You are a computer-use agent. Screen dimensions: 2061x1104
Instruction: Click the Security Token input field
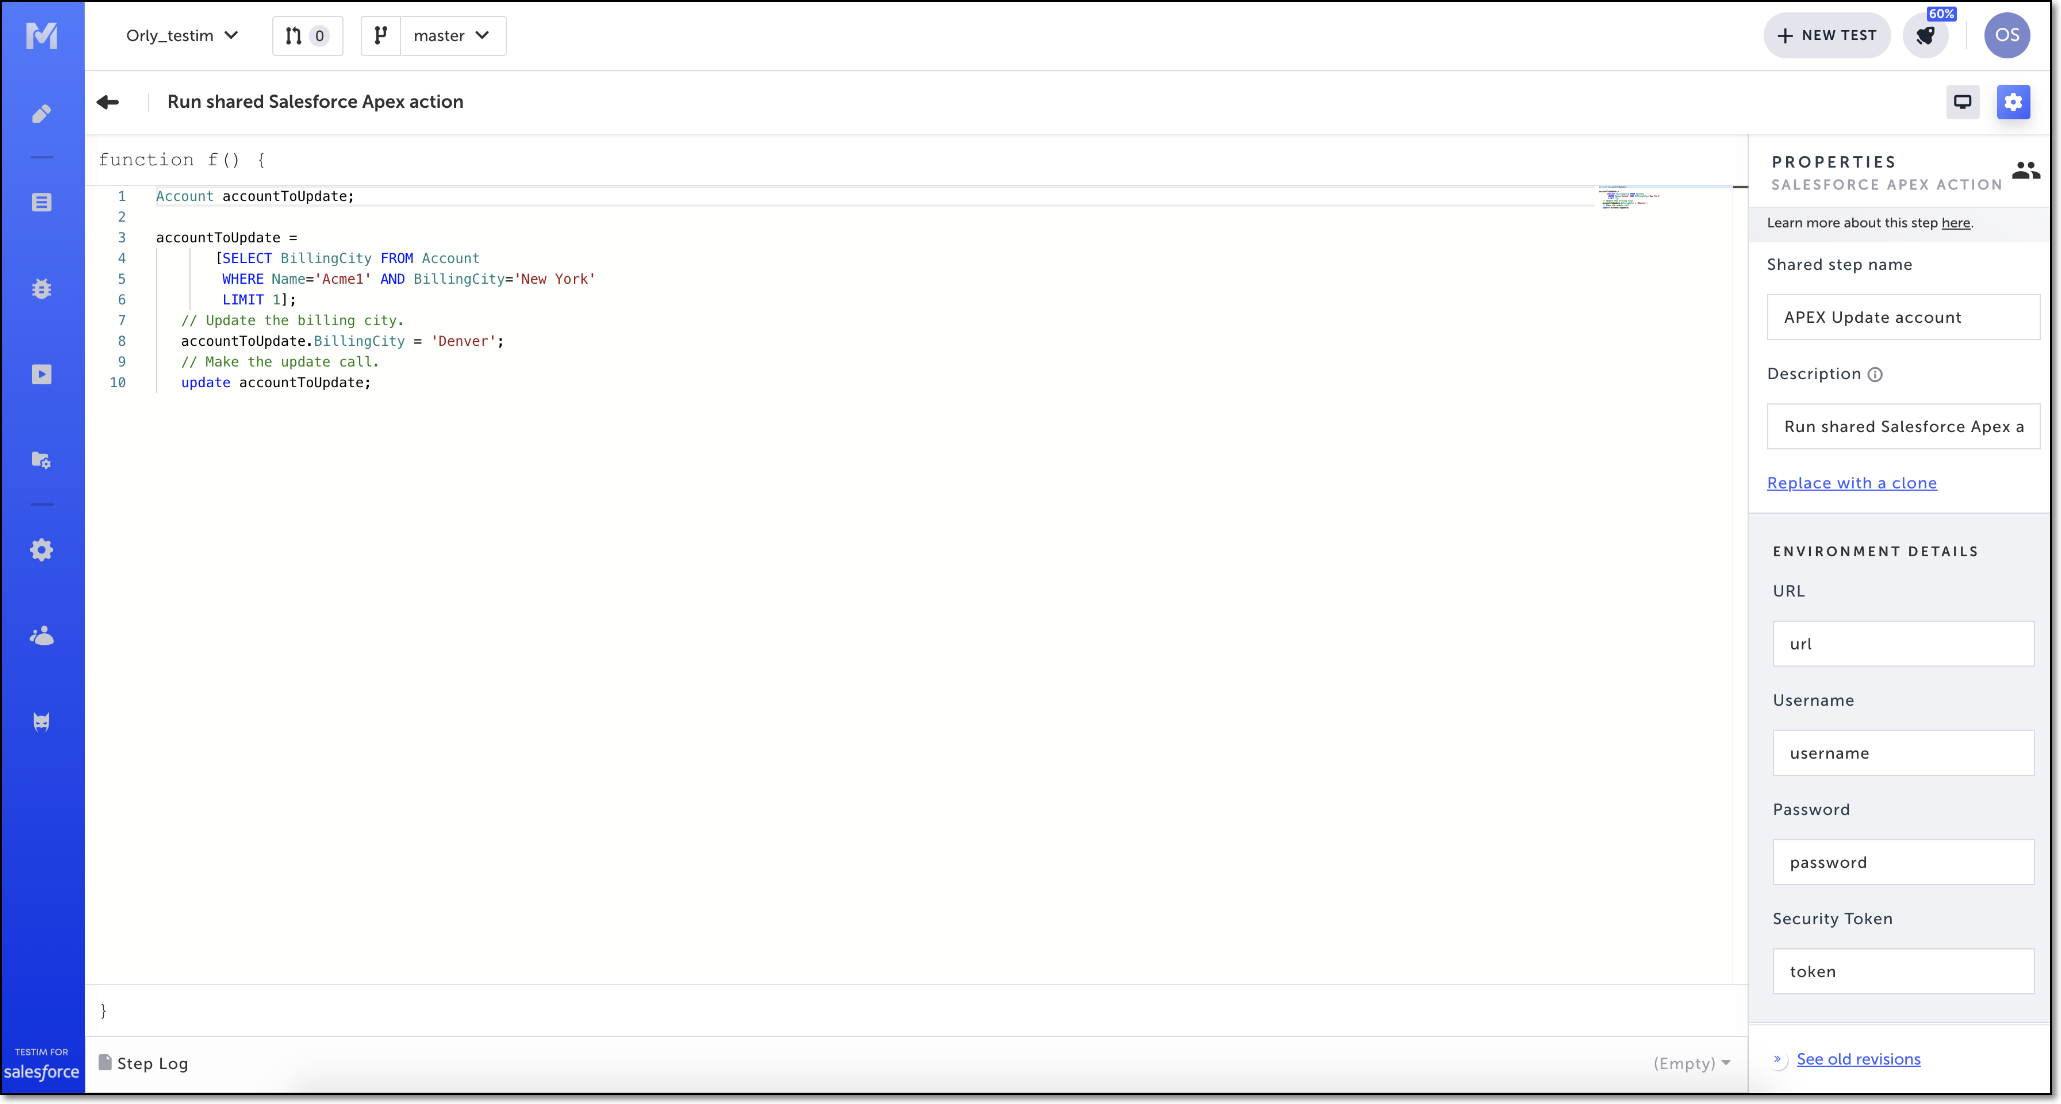1902,971
